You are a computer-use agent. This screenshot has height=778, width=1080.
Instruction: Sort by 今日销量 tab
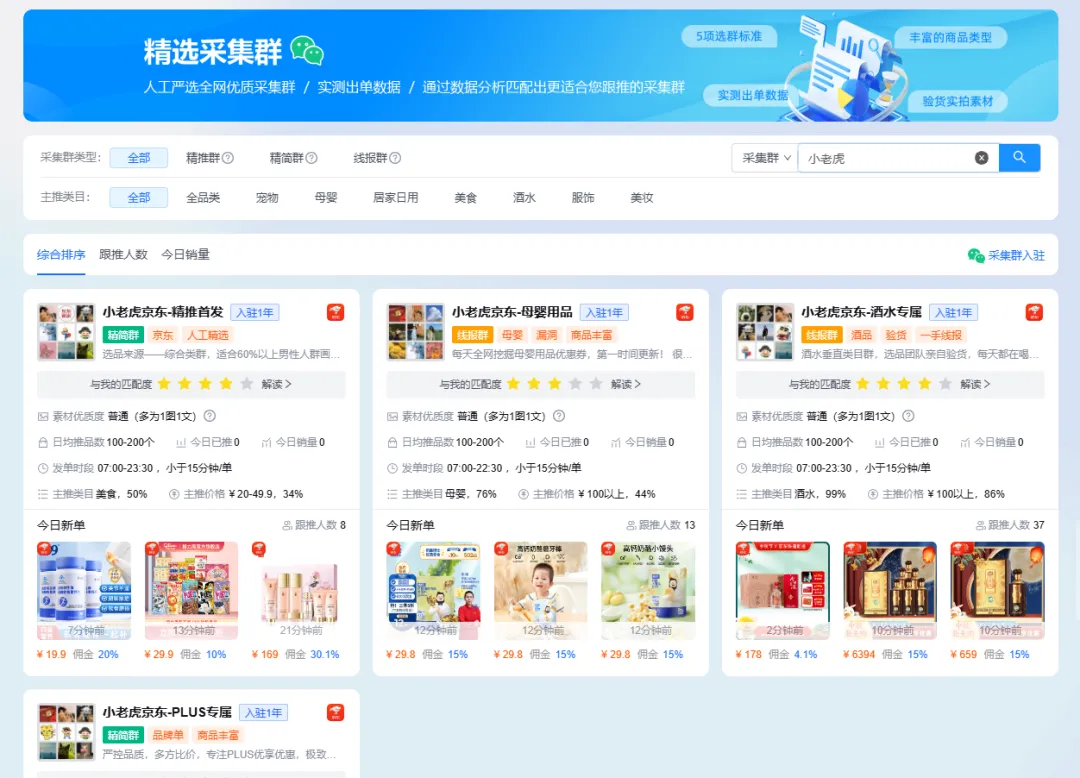tap(185, 255)
